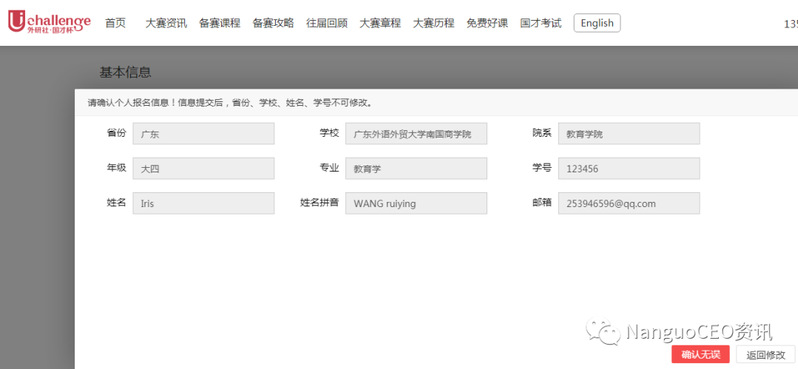798x369 pixels.
Task: Click the Uchallenge logo icon
Action: 49,22
